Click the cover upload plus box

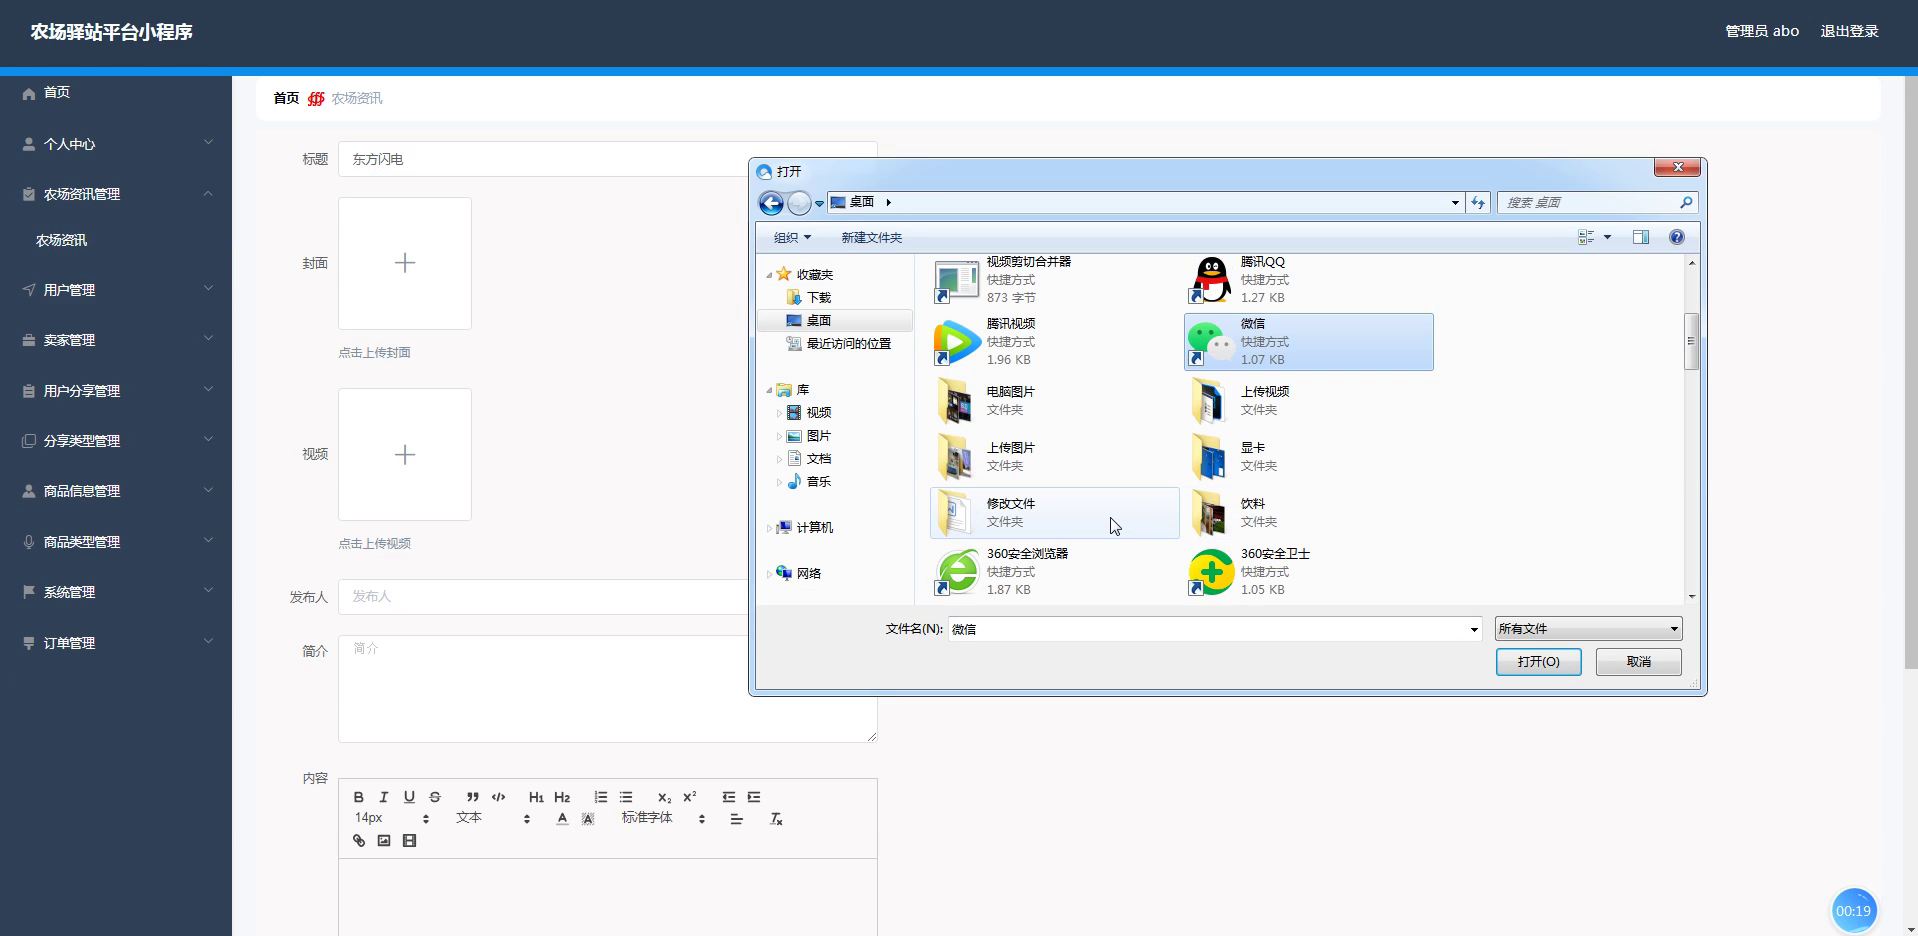405,263
